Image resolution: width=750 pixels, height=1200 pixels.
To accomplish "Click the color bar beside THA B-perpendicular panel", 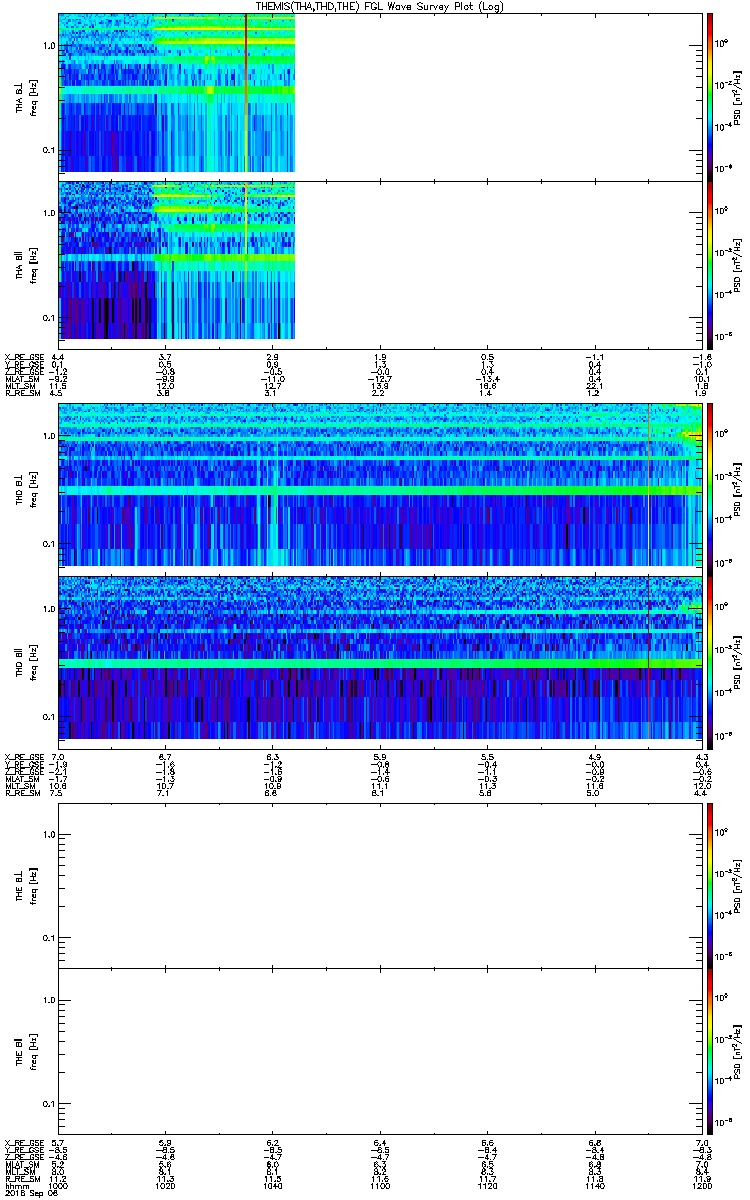I will (708, 95).
